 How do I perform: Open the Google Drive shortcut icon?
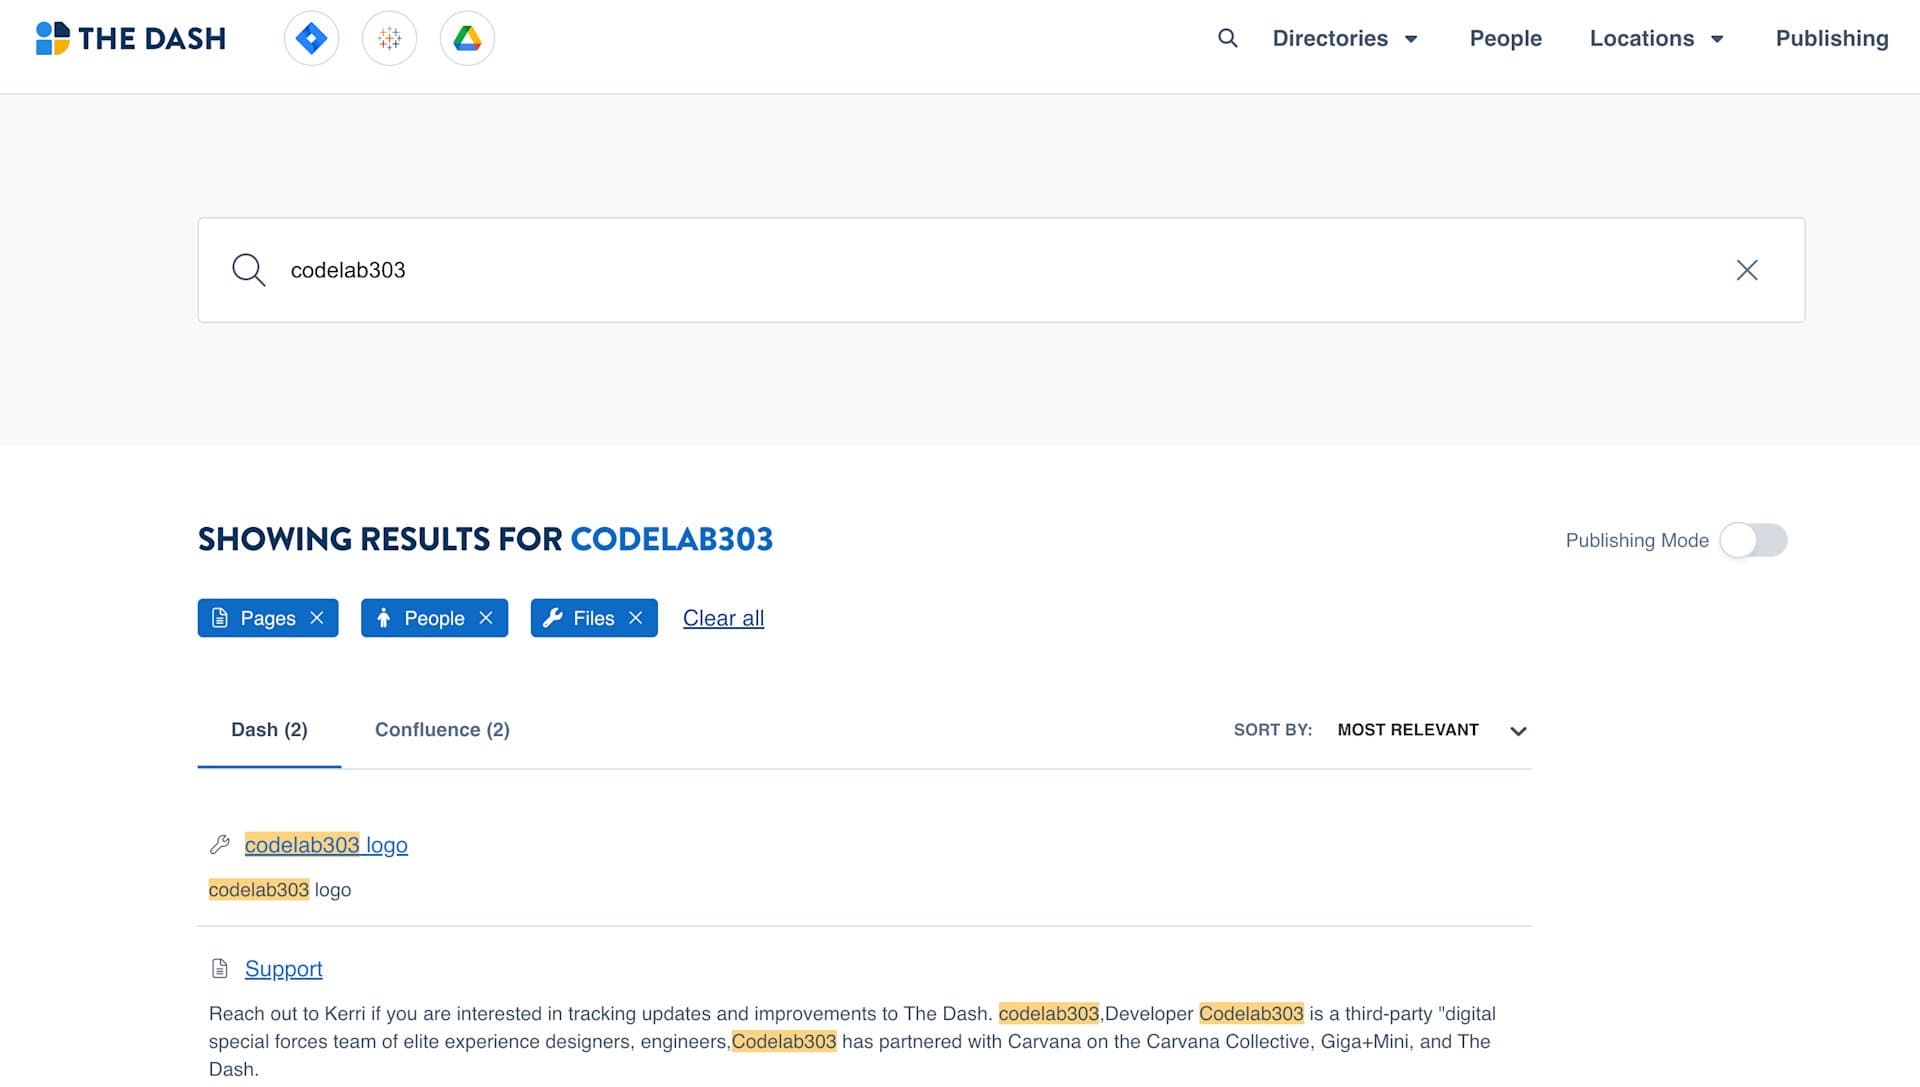pos(467,38)
